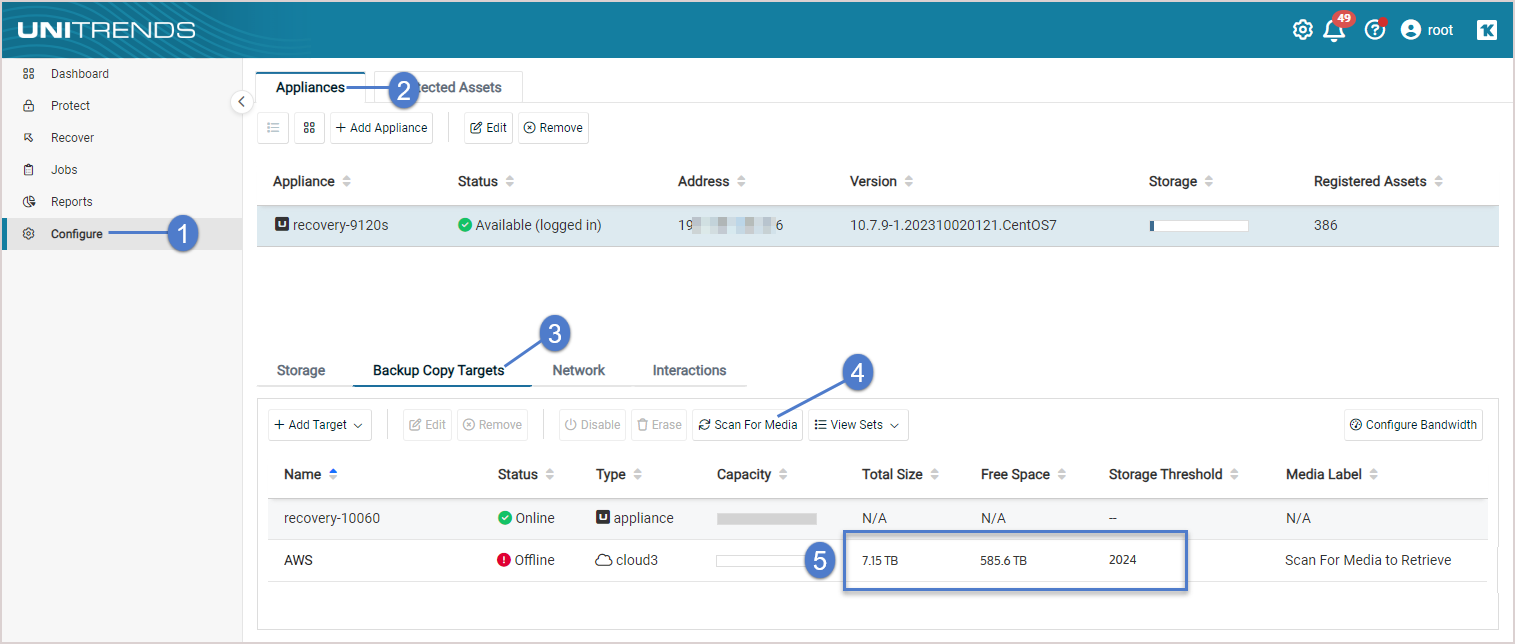Click the Kaseya K icon in header
1515x644 pixels.
[1486, 30]
